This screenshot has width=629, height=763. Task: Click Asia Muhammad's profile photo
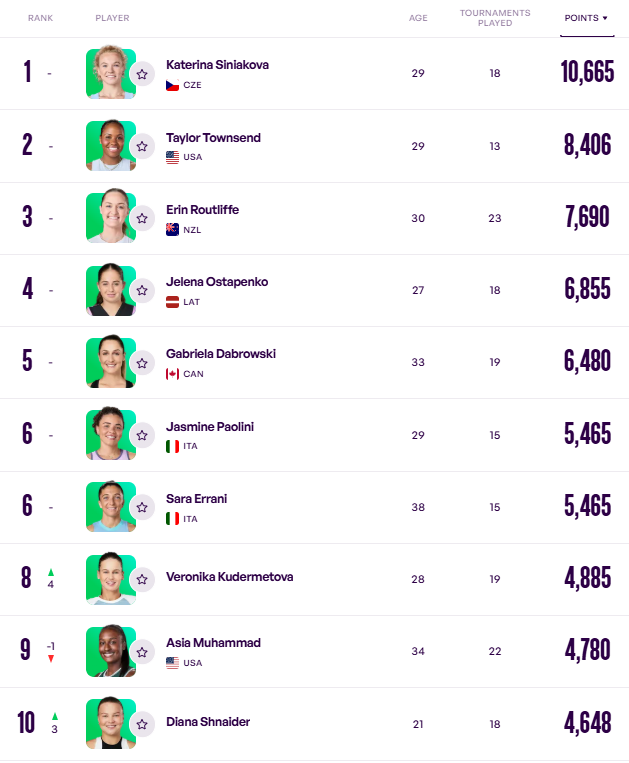click(x=109, y=651)
